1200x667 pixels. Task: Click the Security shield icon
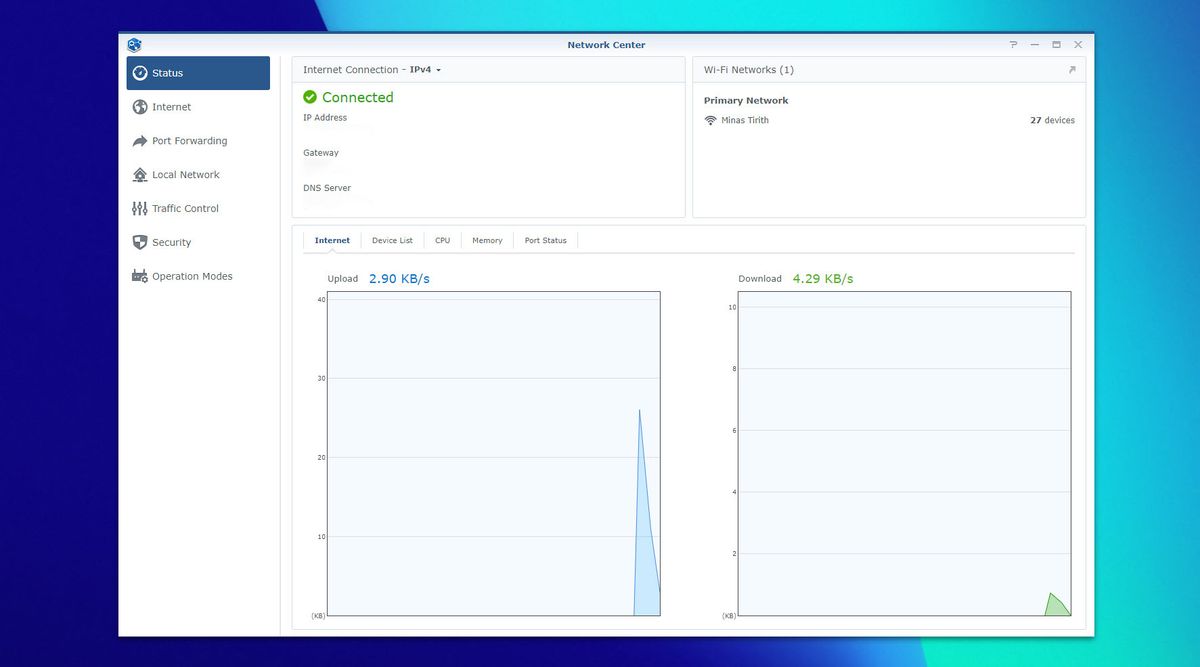point(140,242)
